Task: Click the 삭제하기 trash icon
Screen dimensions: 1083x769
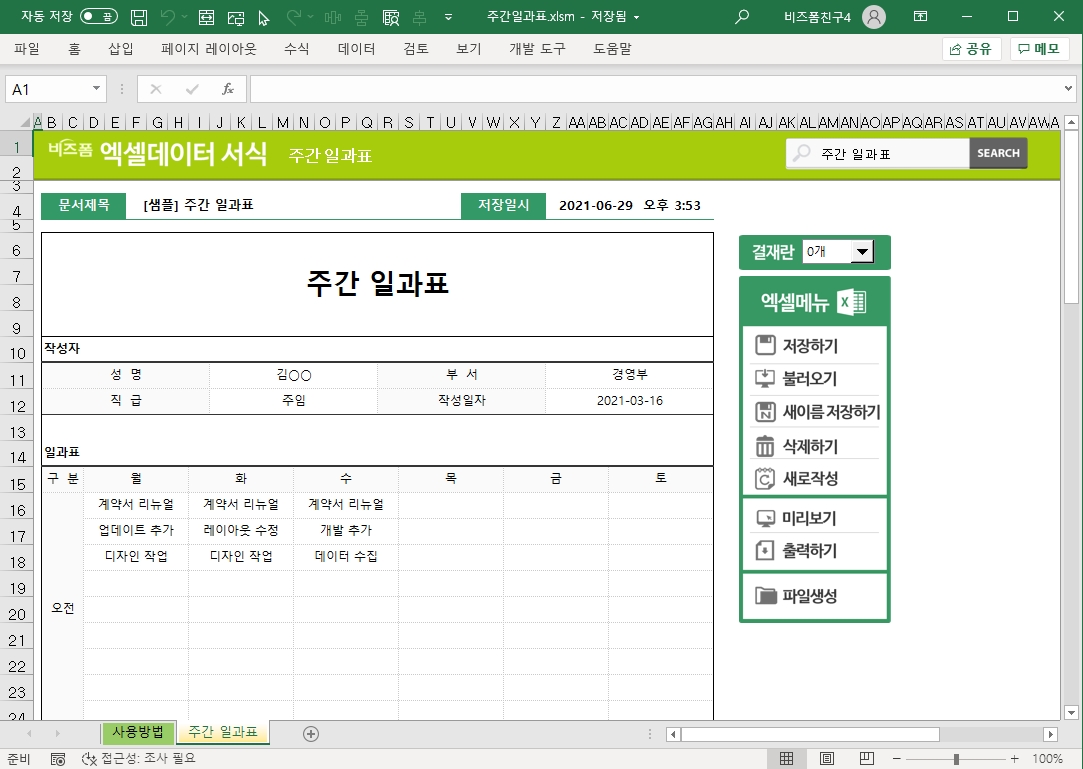Action: 766,446
